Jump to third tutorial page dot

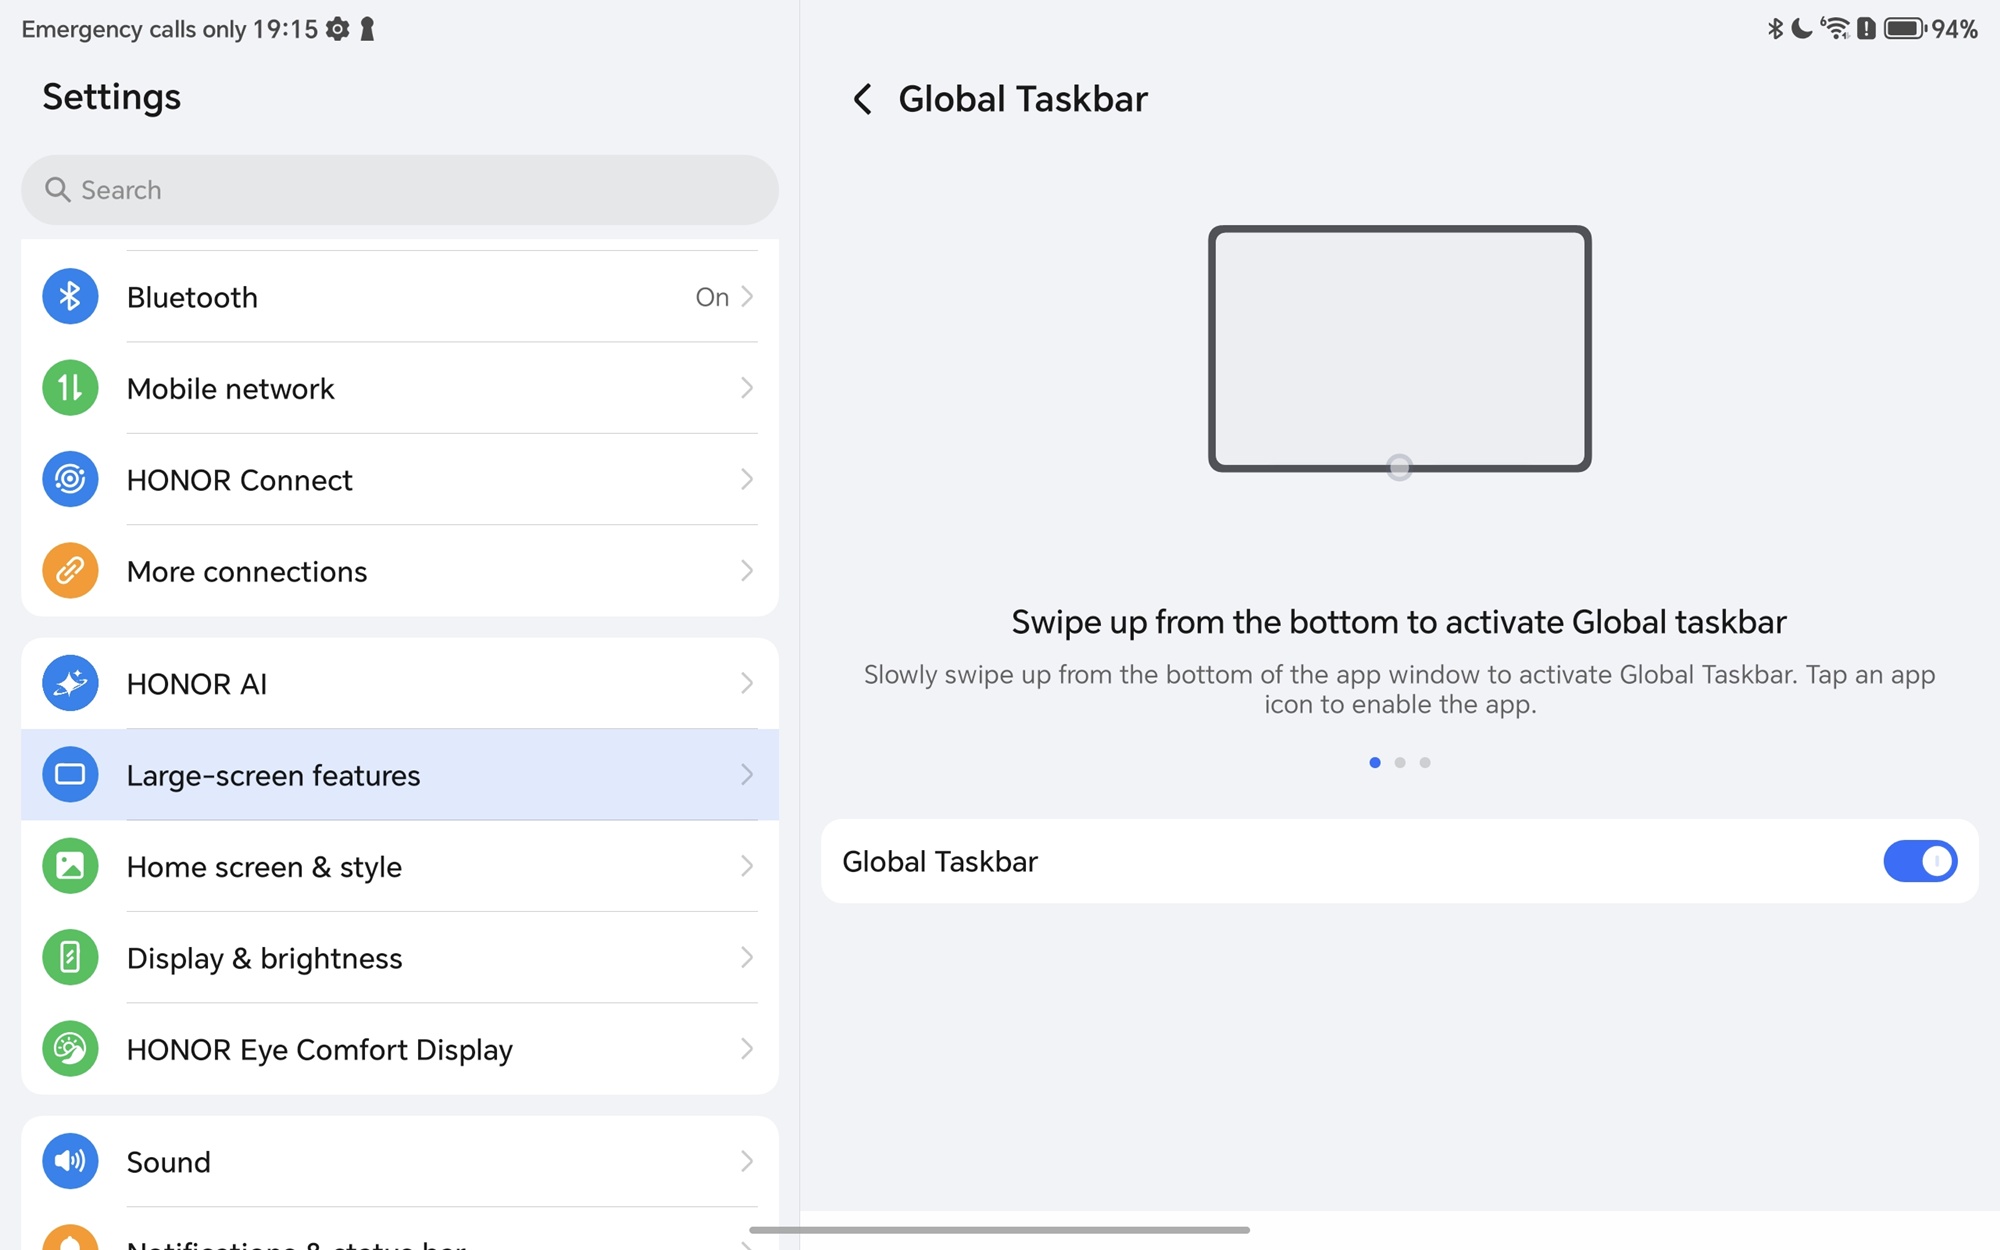tap(1425, 763)
